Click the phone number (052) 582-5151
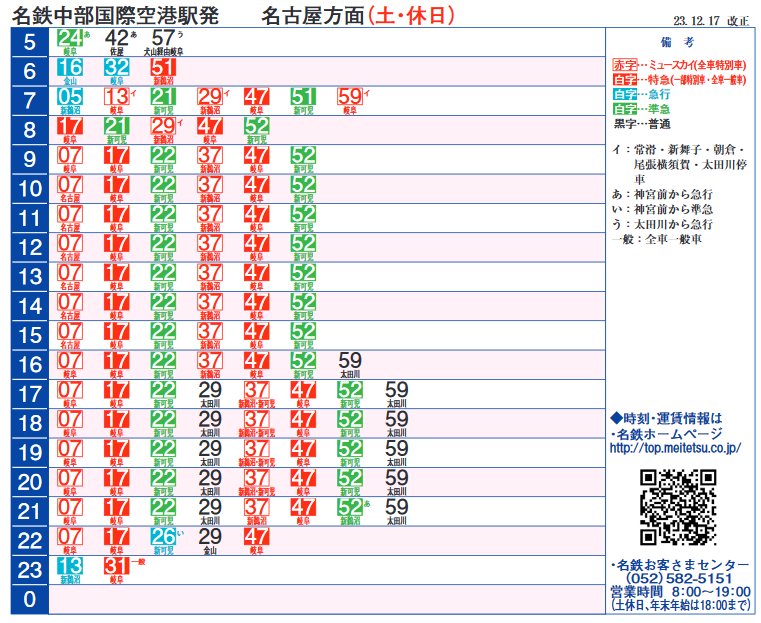The image size is (761, 623). pos(679,579)
